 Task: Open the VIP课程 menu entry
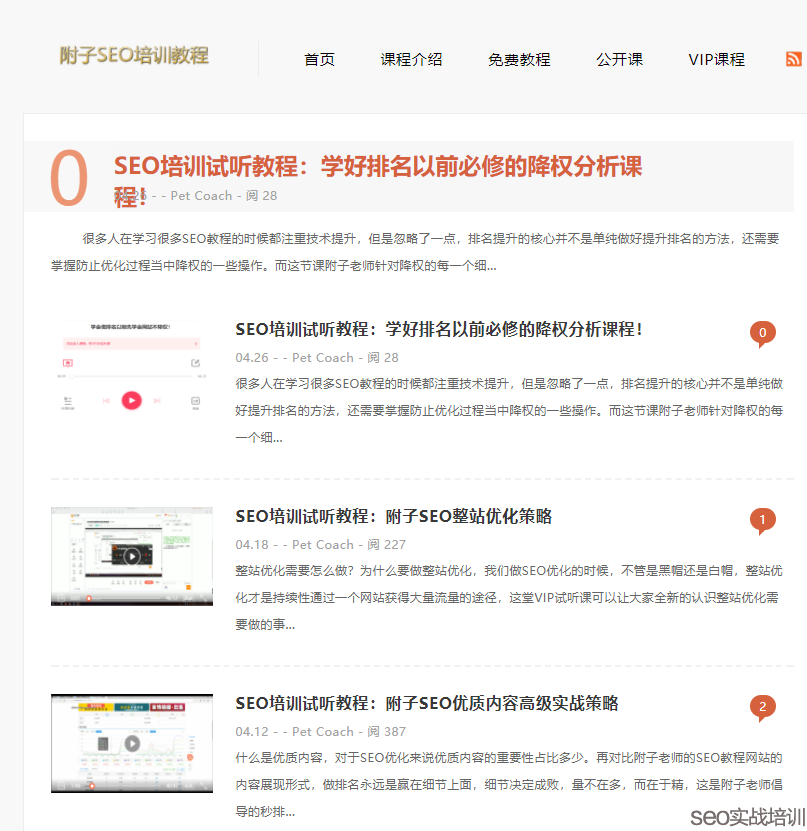(716, 60)
